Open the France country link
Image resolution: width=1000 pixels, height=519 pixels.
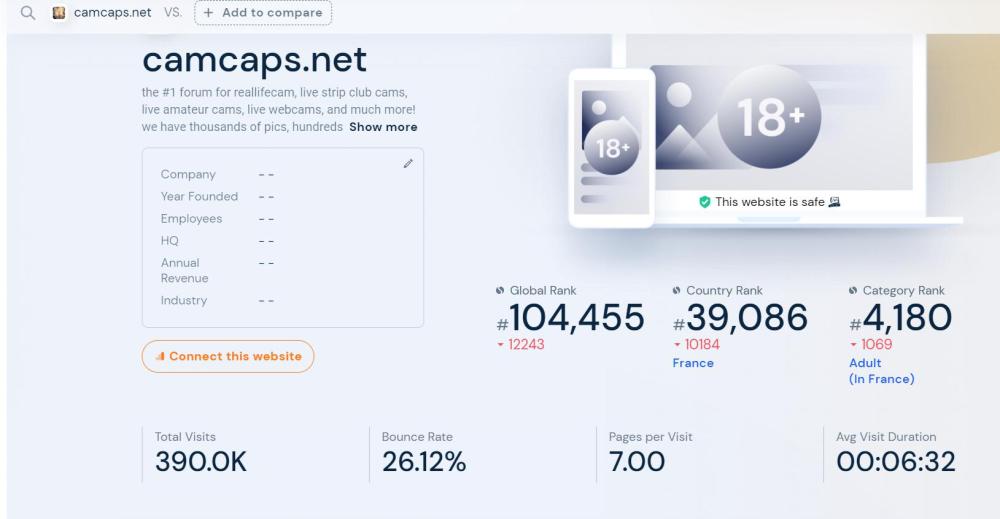point(693,363)
